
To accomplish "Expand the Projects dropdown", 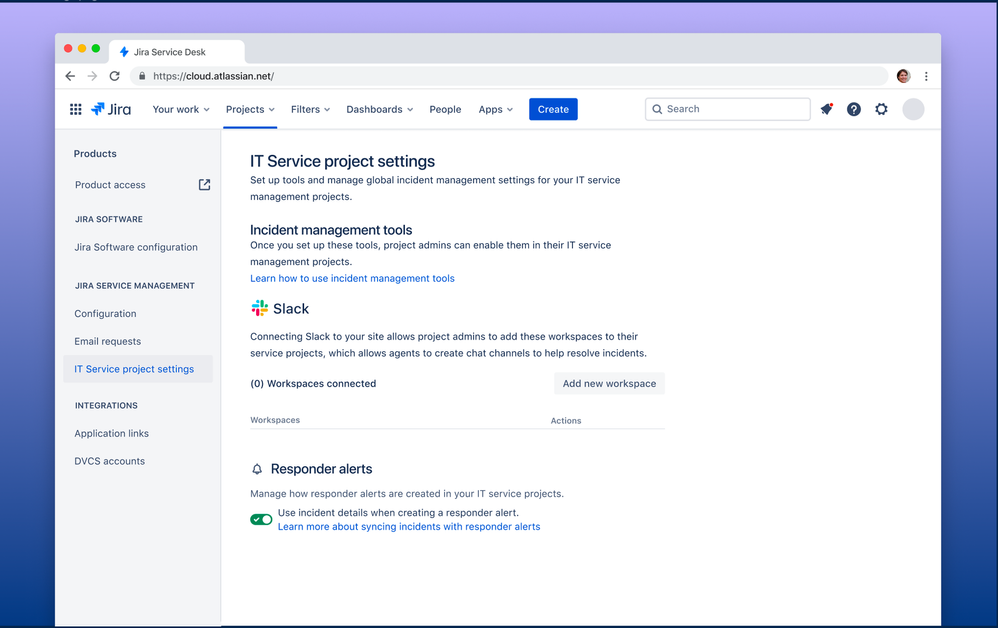I will [x=250, y=109].
